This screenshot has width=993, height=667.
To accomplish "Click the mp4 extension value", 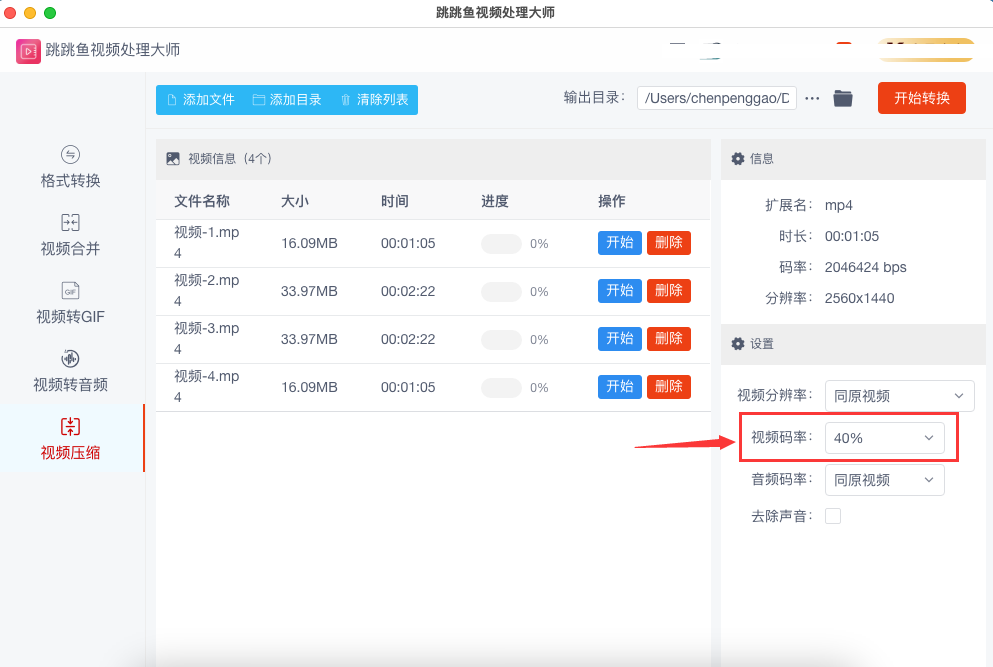I will click(x=838, y=205).
